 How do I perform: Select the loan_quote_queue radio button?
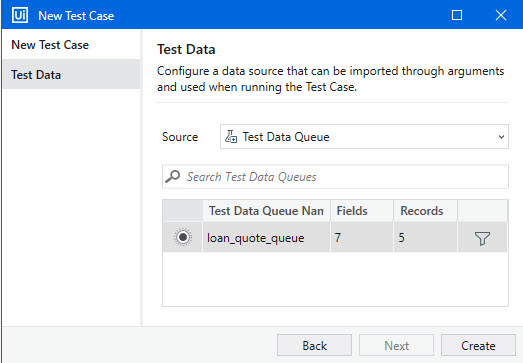[183, 237]
